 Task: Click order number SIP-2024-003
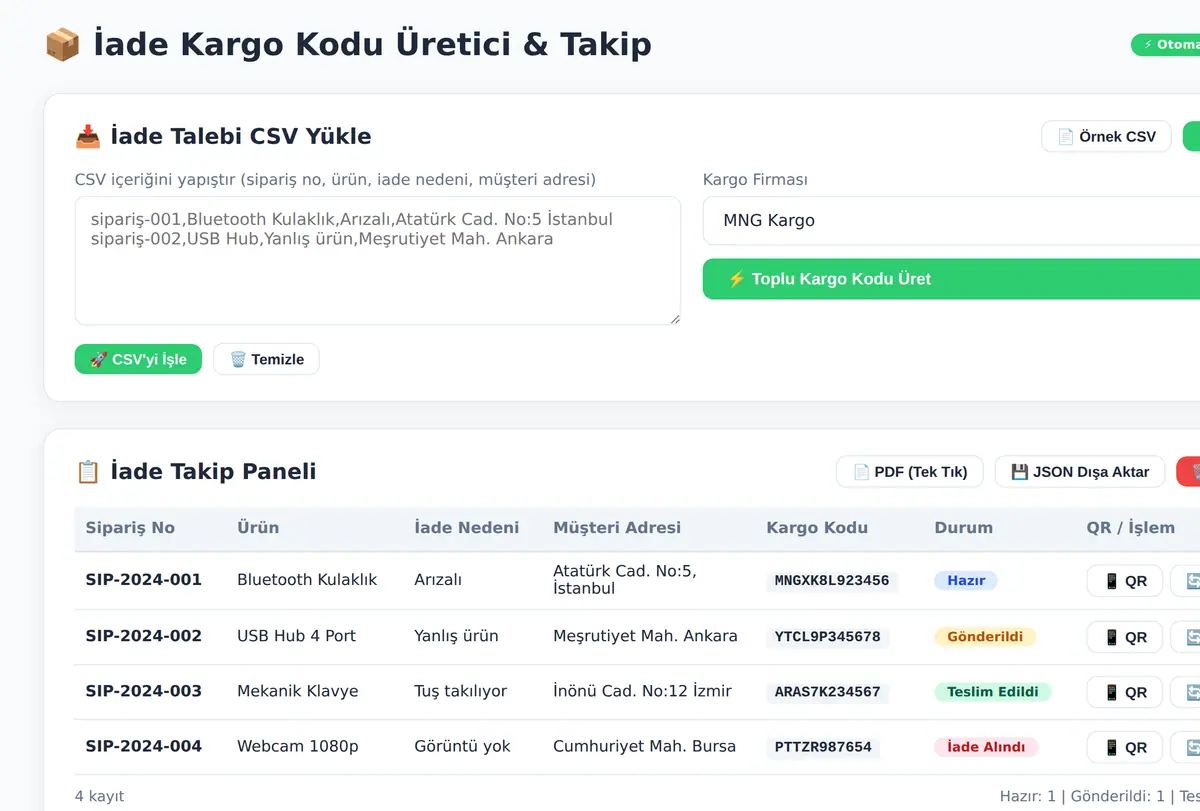click(143, 691)
